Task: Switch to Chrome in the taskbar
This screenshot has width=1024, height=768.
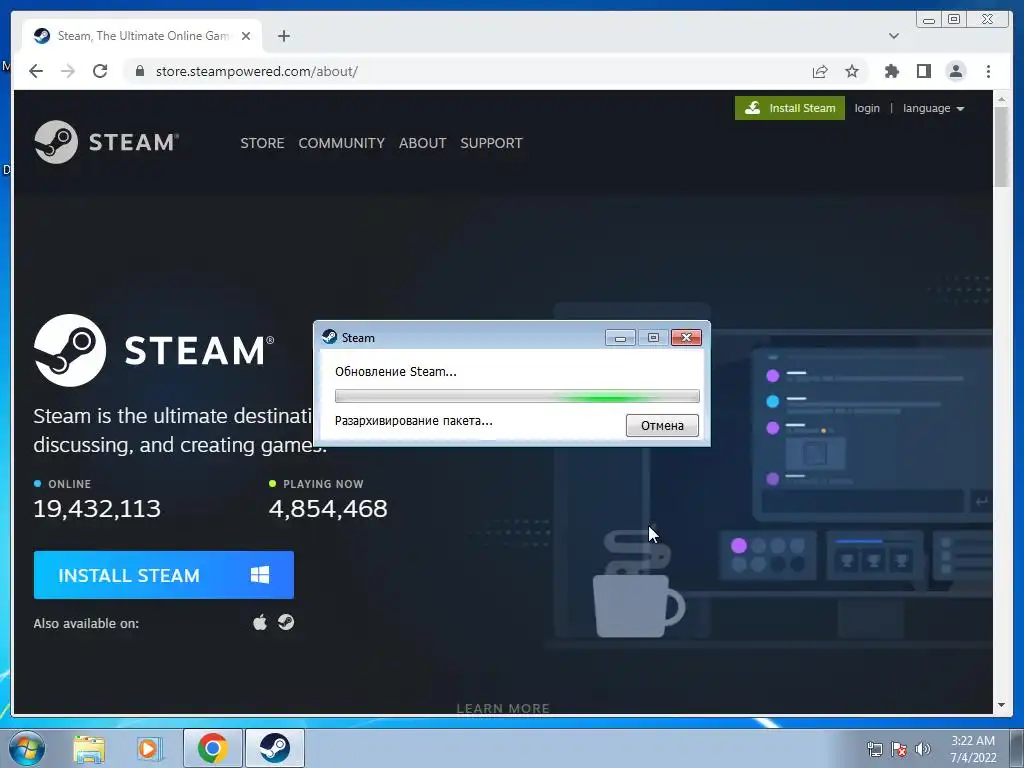Action: coord(213,748)
